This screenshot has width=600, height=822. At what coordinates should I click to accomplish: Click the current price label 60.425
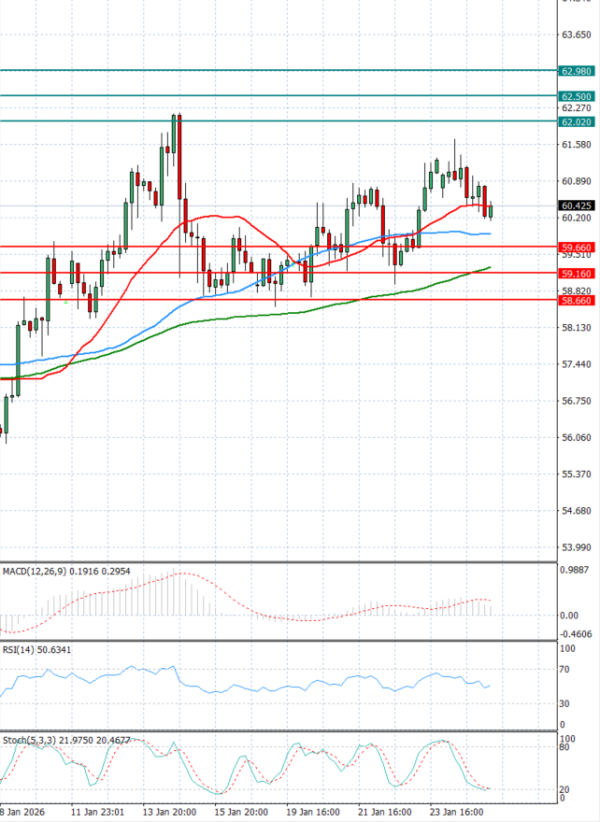(577, 206)
